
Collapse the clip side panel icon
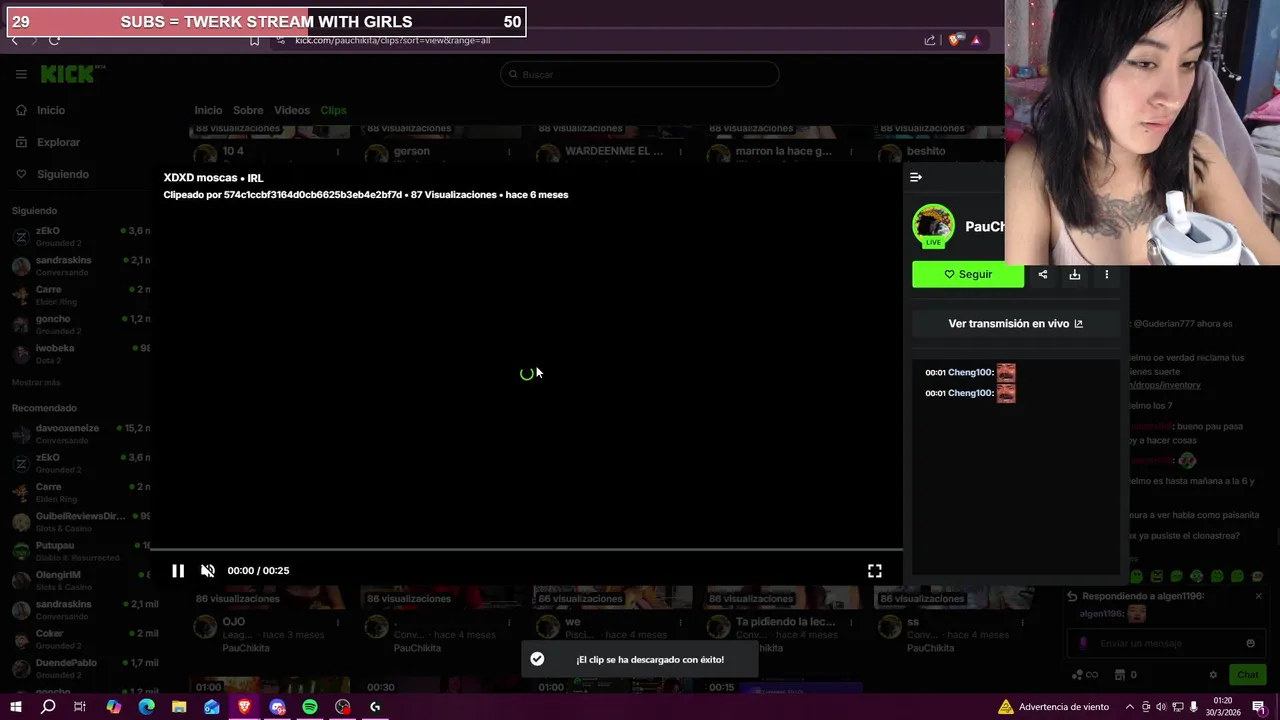click(916, 177)
